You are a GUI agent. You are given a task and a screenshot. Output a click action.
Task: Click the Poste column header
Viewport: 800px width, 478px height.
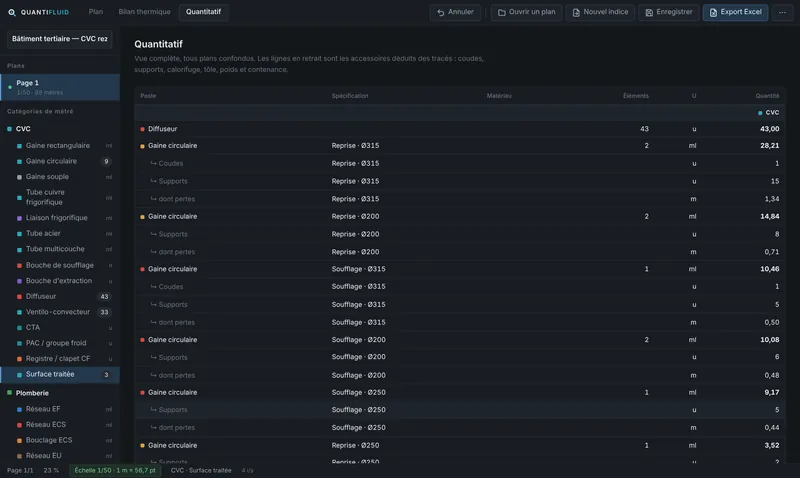pyautogui.click(x=148, y=96)
